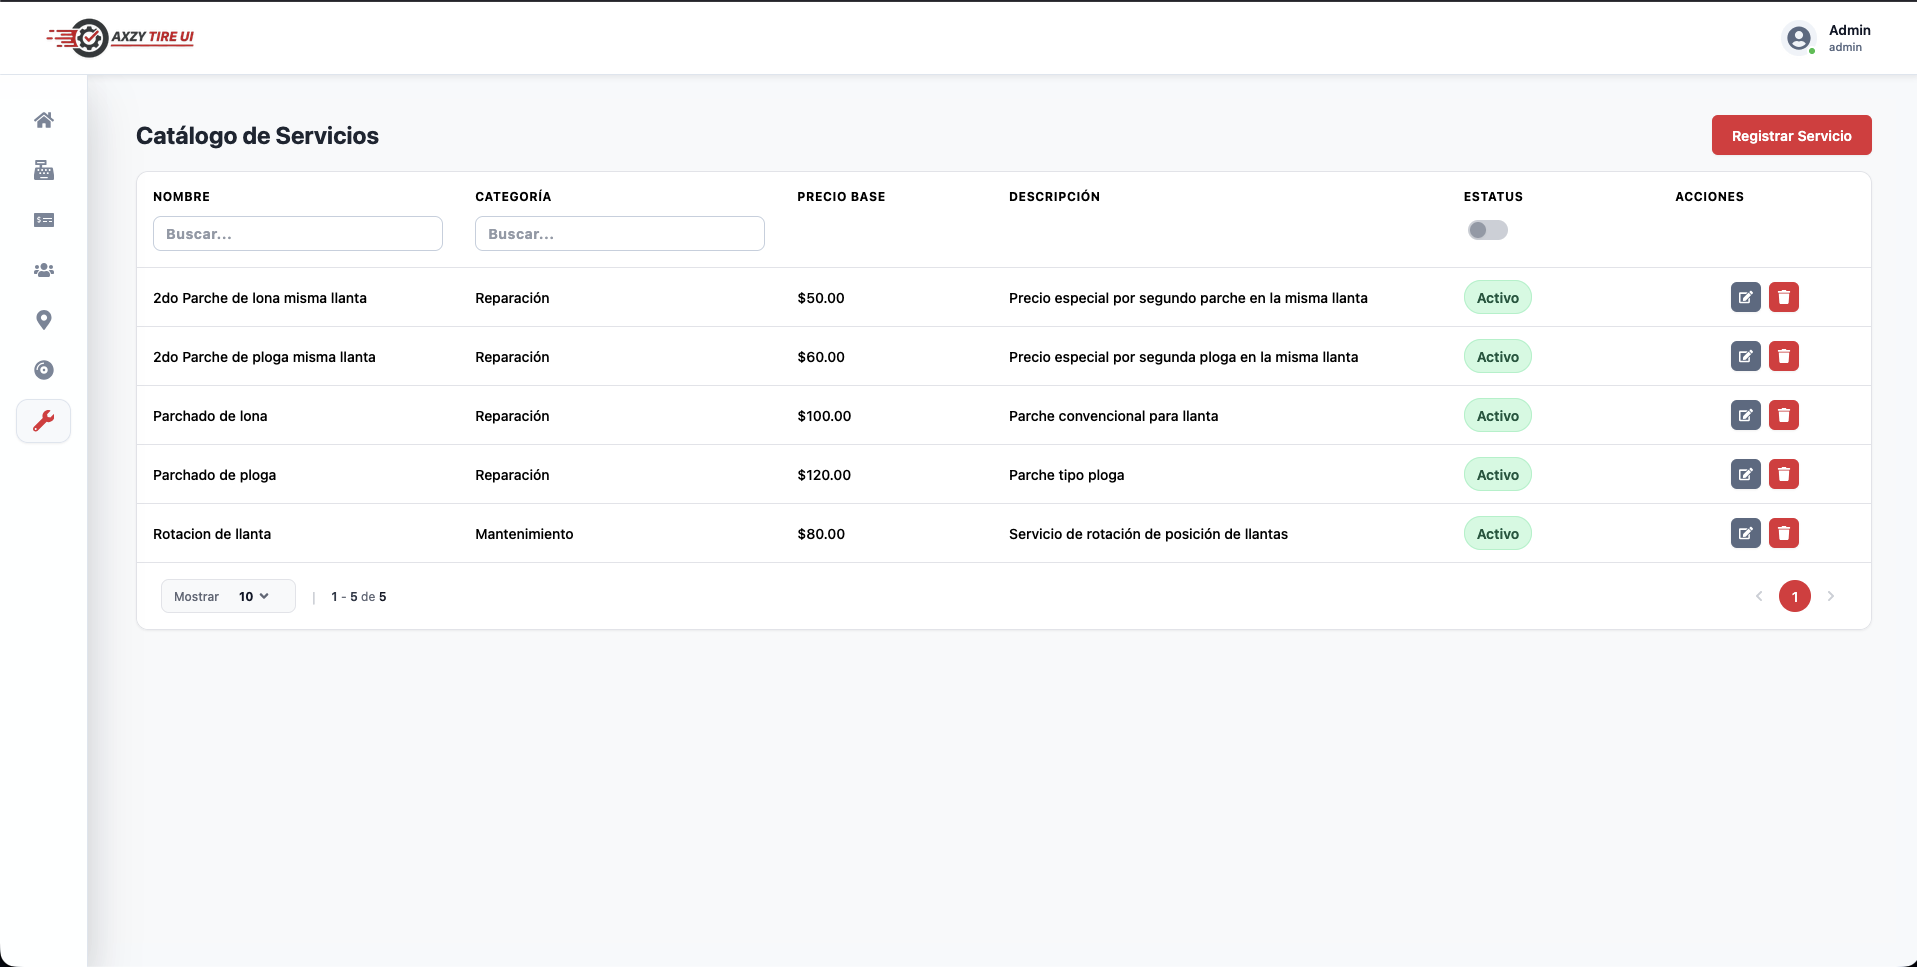This screenshot has height=967, width=1917.
Task: Focus the Categoría search field
Action: coord(619,234)
